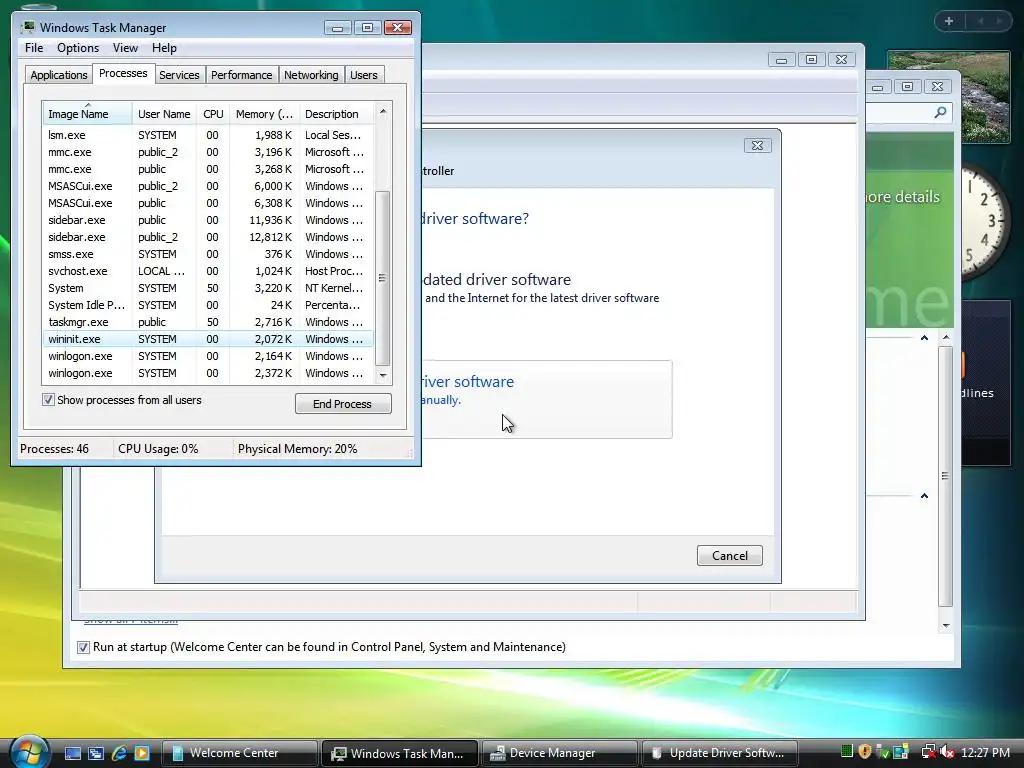The image size is (1024, 768).
Task: Click the network connection tray icon
Action: pyautogui.click(x=928, y=752)
